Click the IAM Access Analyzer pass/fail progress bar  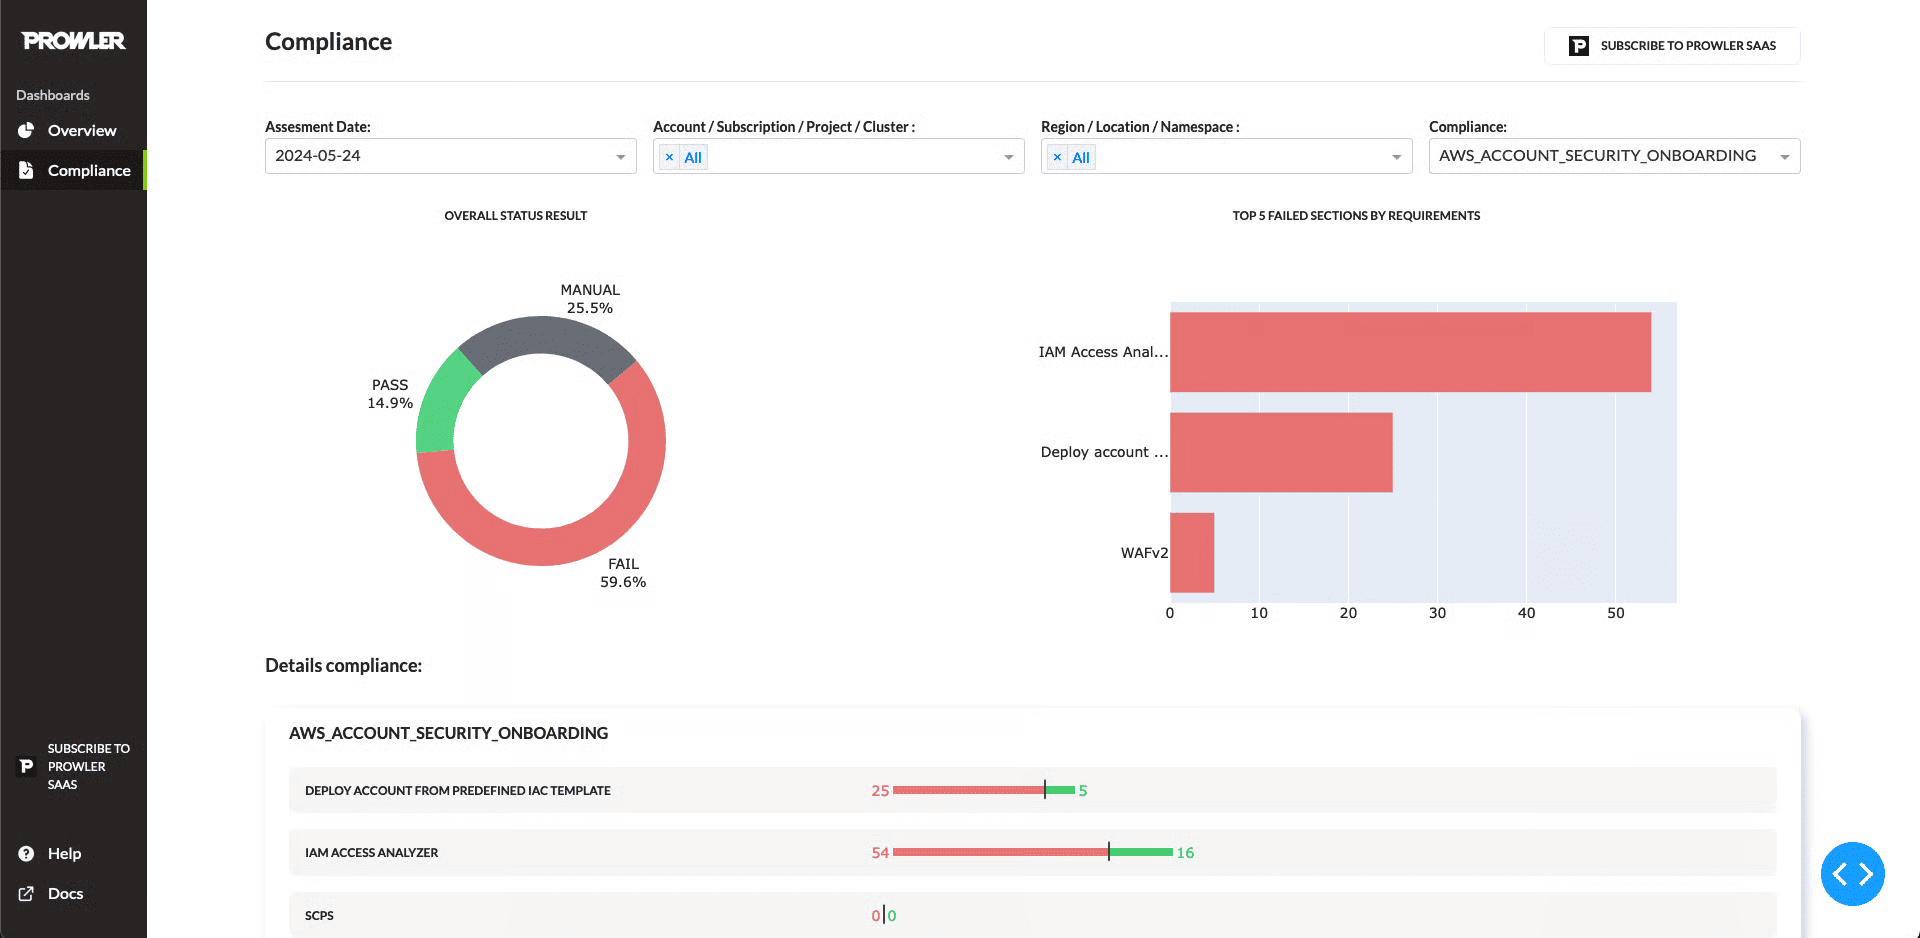[1033, 852]
